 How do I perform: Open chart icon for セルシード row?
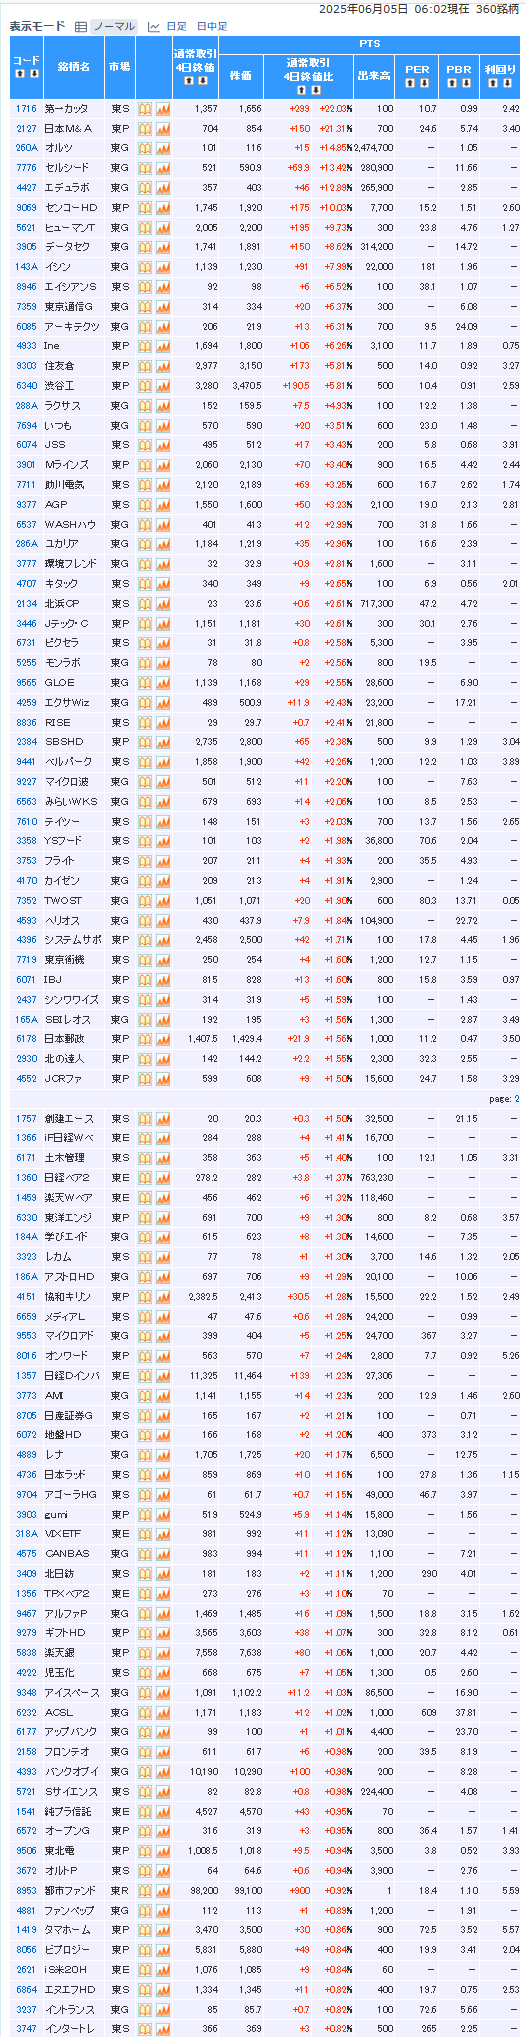point(163,168)
